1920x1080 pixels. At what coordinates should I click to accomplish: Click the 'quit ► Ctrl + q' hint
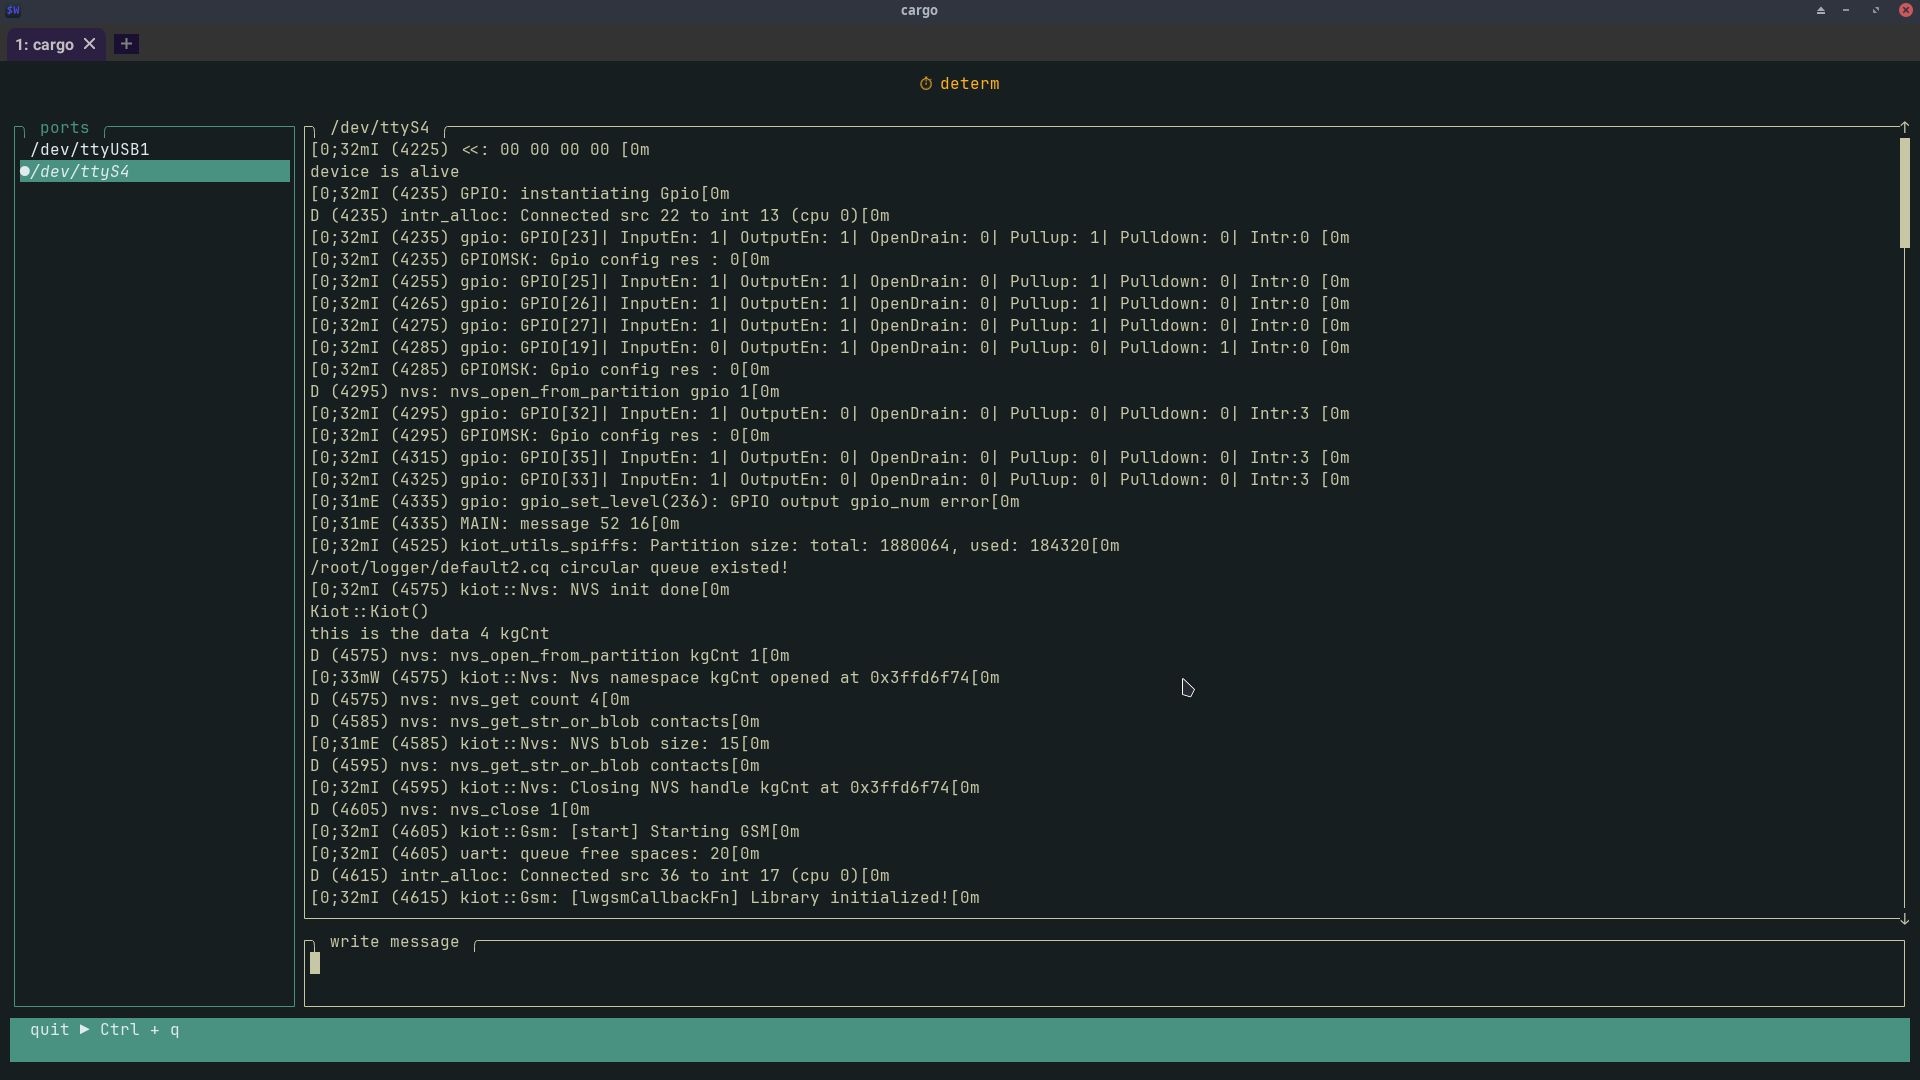(x=105, y=1030)
